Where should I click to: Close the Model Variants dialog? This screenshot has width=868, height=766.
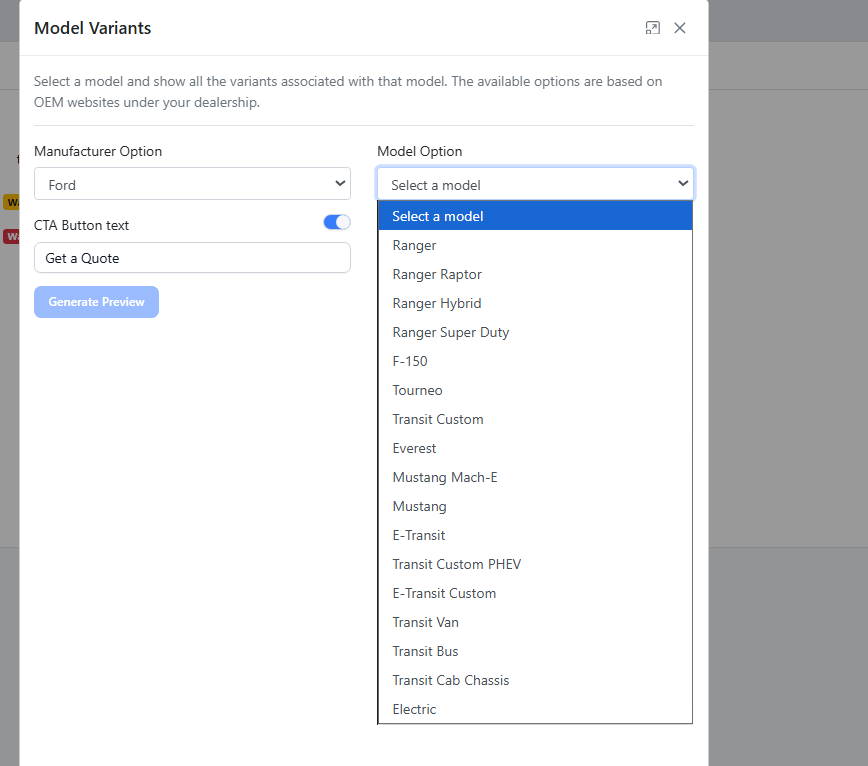(x=680, y=28)
